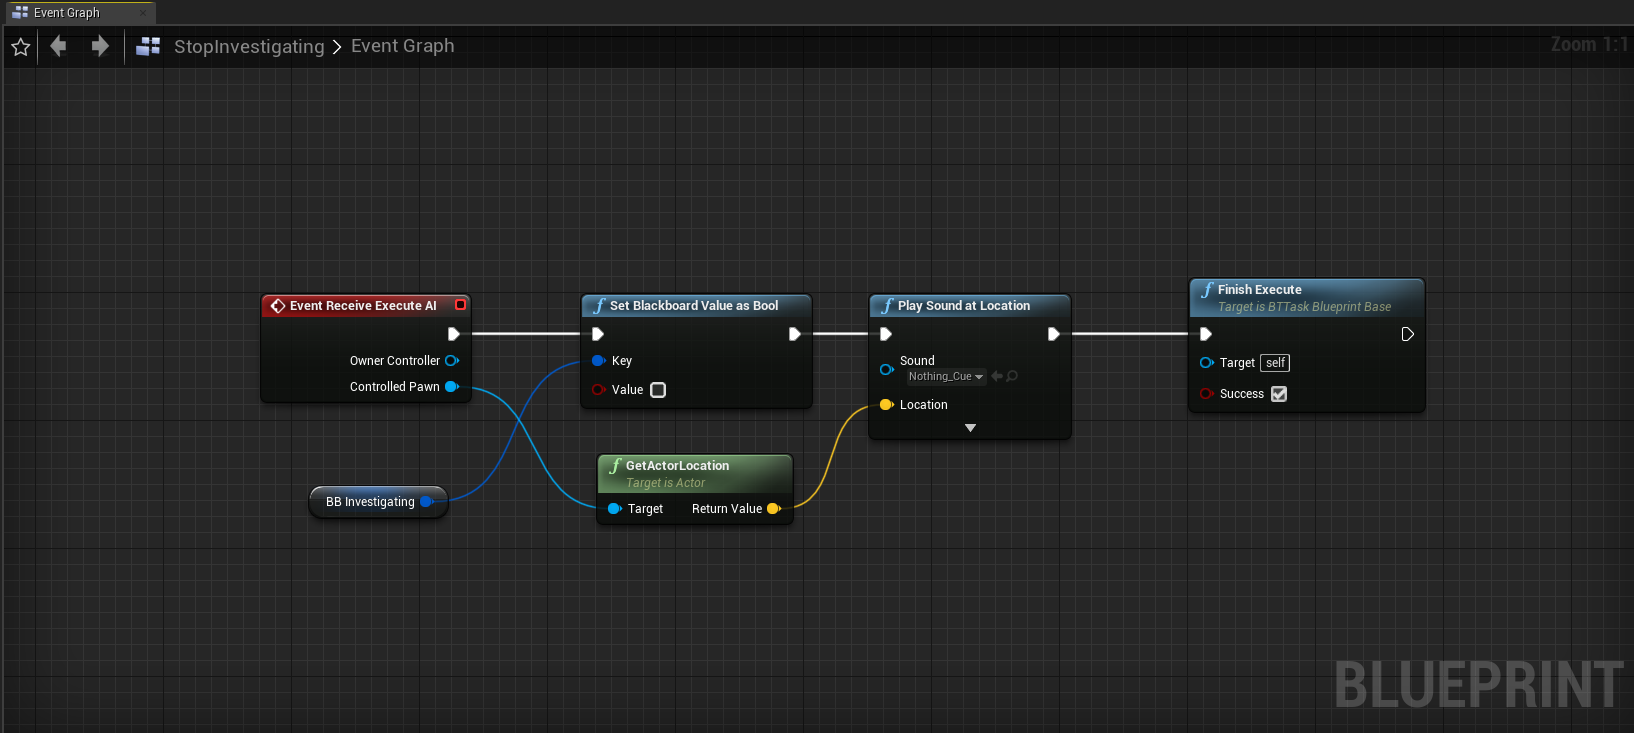The height and width of the screenshot is (733, 1634).
Task: Expand Play Sound at Location advanced pins
Action: pos(970,428)
